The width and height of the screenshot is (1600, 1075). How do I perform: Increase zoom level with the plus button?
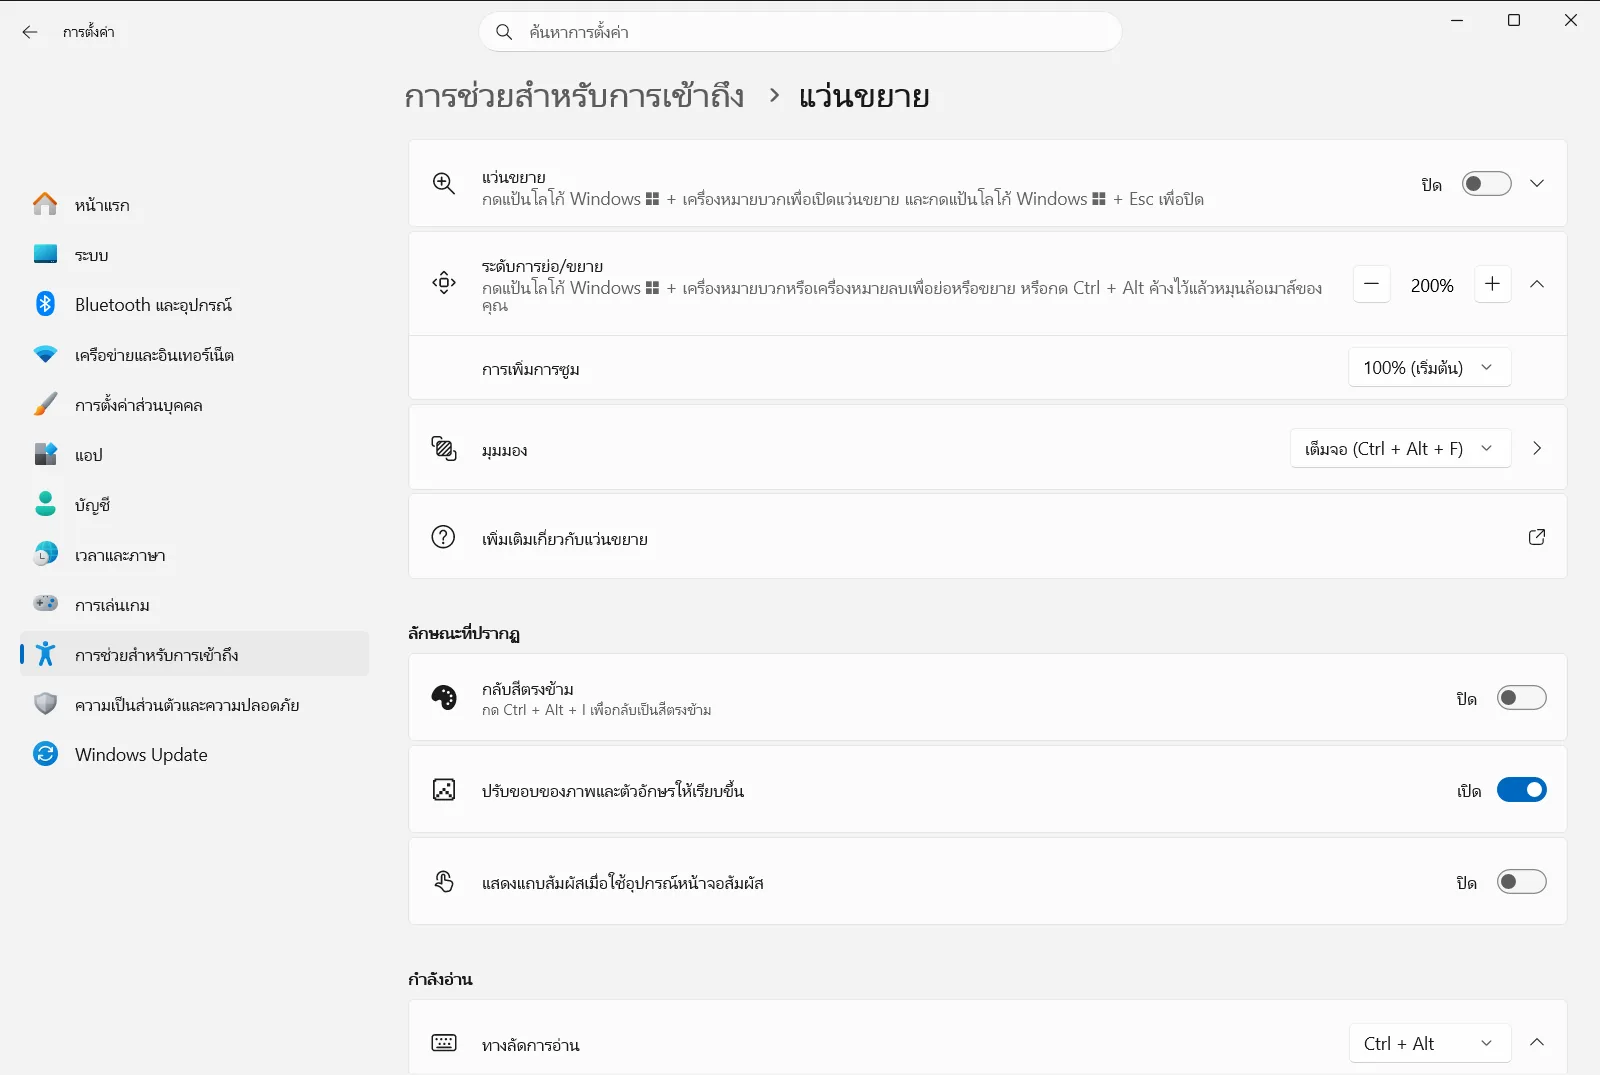click(x=1492, y=285)
